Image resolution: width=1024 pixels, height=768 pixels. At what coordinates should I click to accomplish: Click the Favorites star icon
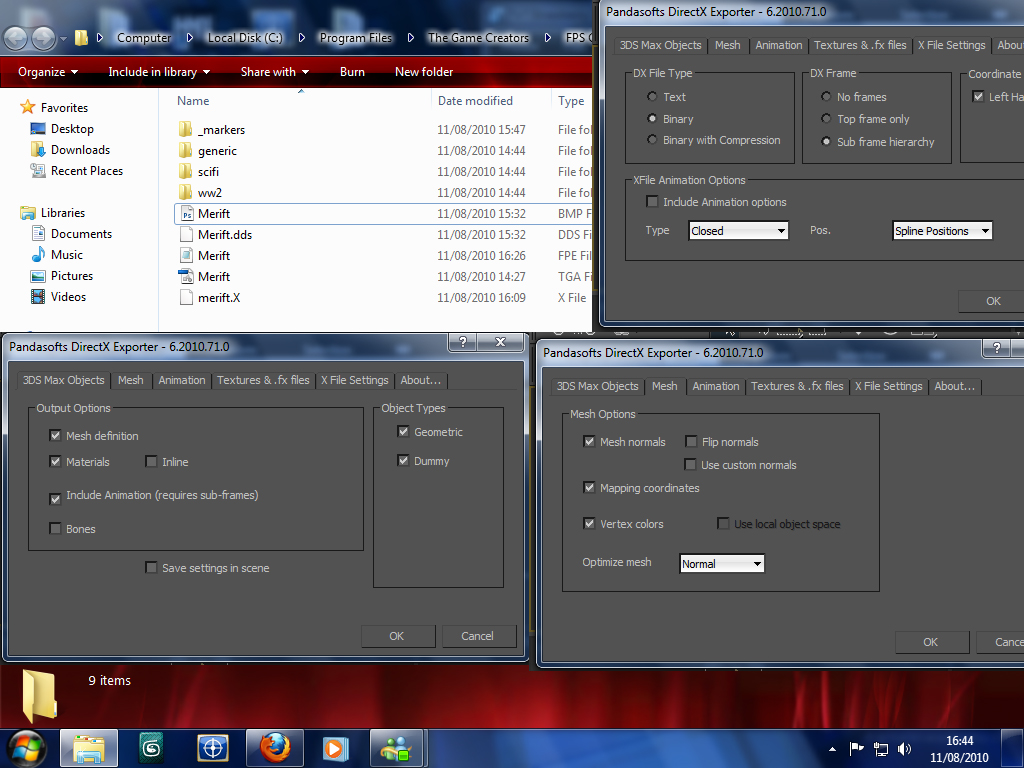click(27, 107)
